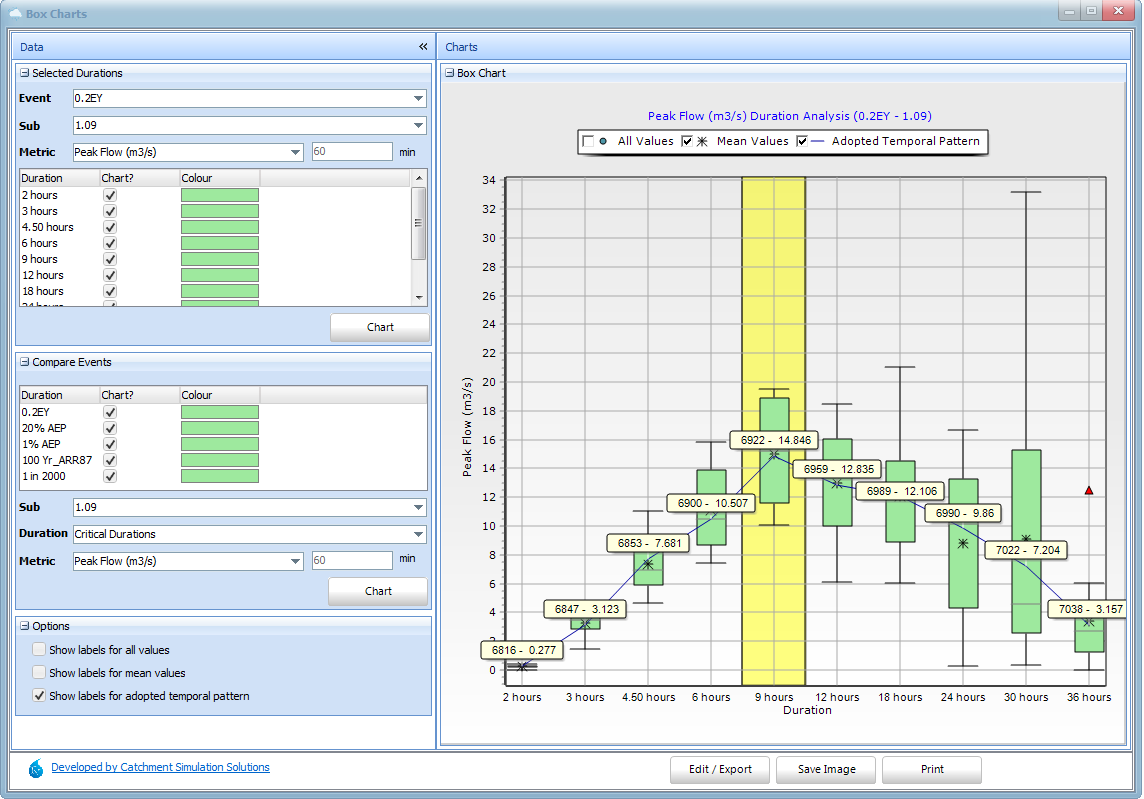Uncheck the 1% AEP chart checkbox

tap(110, 444)
